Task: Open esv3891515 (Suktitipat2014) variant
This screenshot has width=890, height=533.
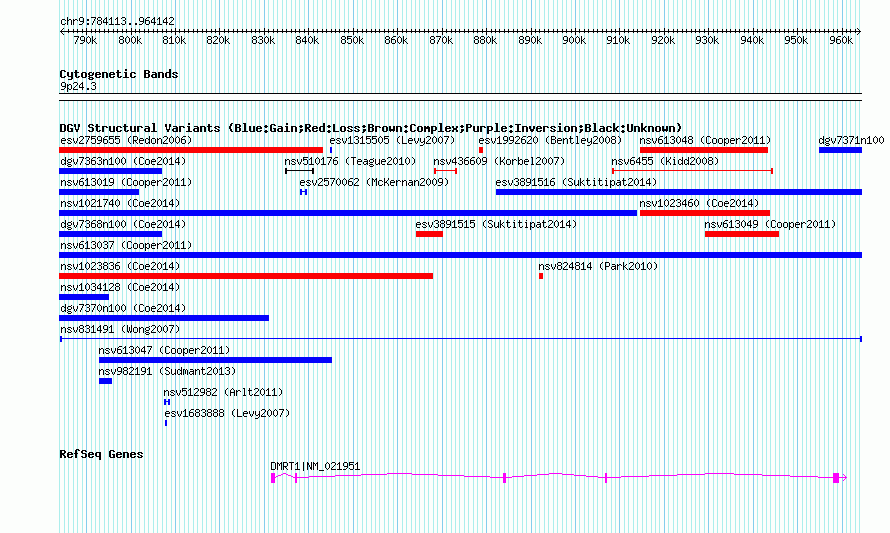Action: click(x=496, y=224)
